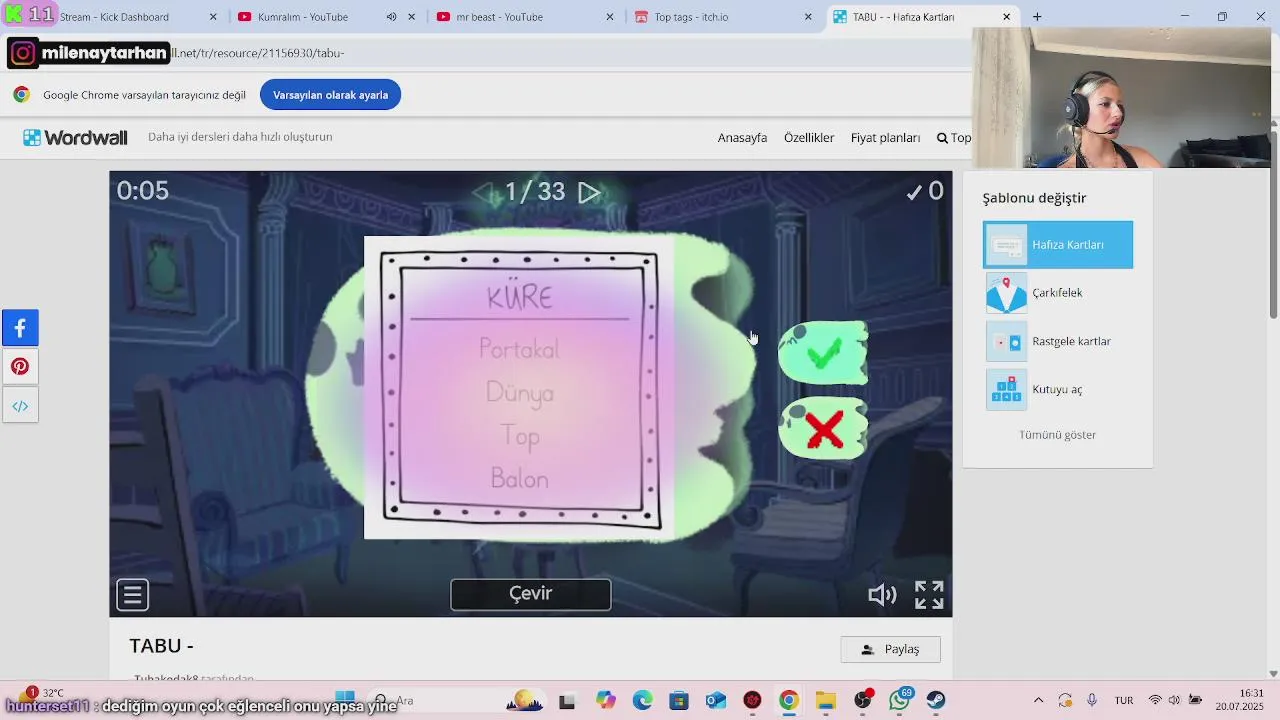Viewport: 1280px width, 720px height.
Task: Enter fullscreen mode in game
Action: pyautogui.click(x=929, y=595)
